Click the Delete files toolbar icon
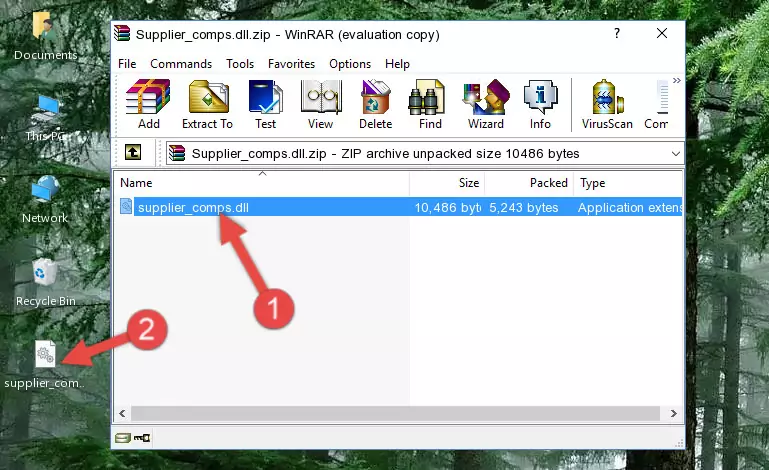This screenshot has height=470, width=769. (376, 104)
